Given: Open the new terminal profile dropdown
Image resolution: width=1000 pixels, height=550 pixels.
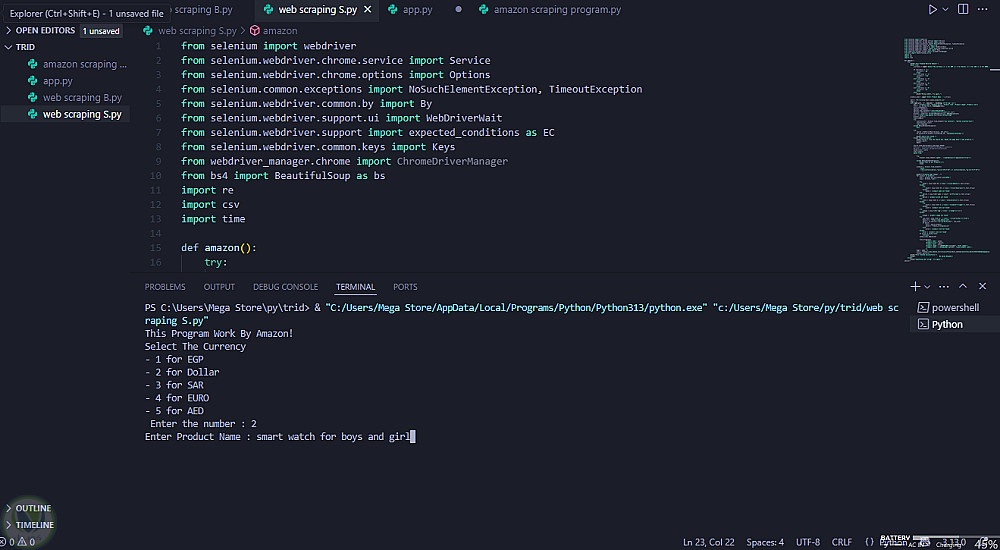Looking at the screenshot, I should [x=927, y=287].
